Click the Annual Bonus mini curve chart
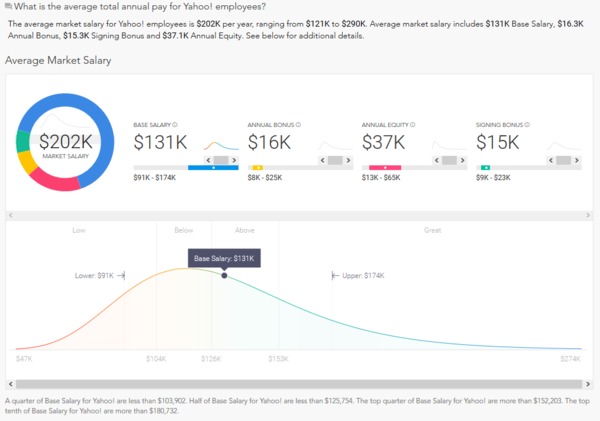Image resolution: width=600 pixels, height=421 pixels. pyautogui.click(x=335, y=145)
